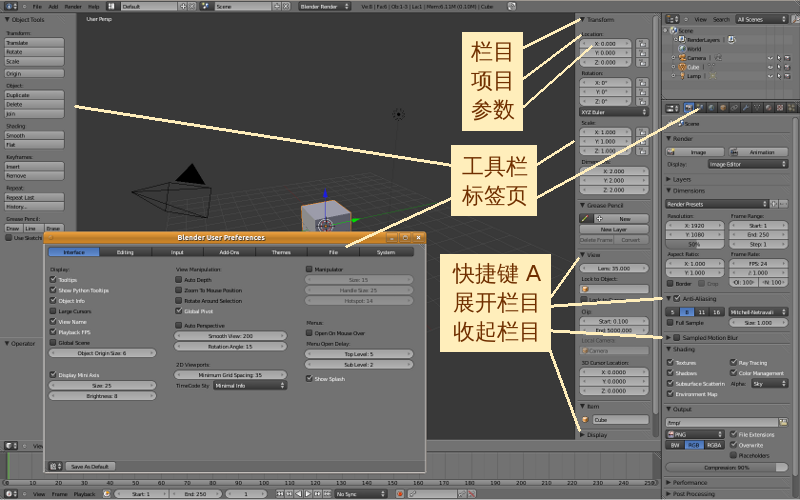Toggle the Ray Tracing checkbox

pos(733,362)
